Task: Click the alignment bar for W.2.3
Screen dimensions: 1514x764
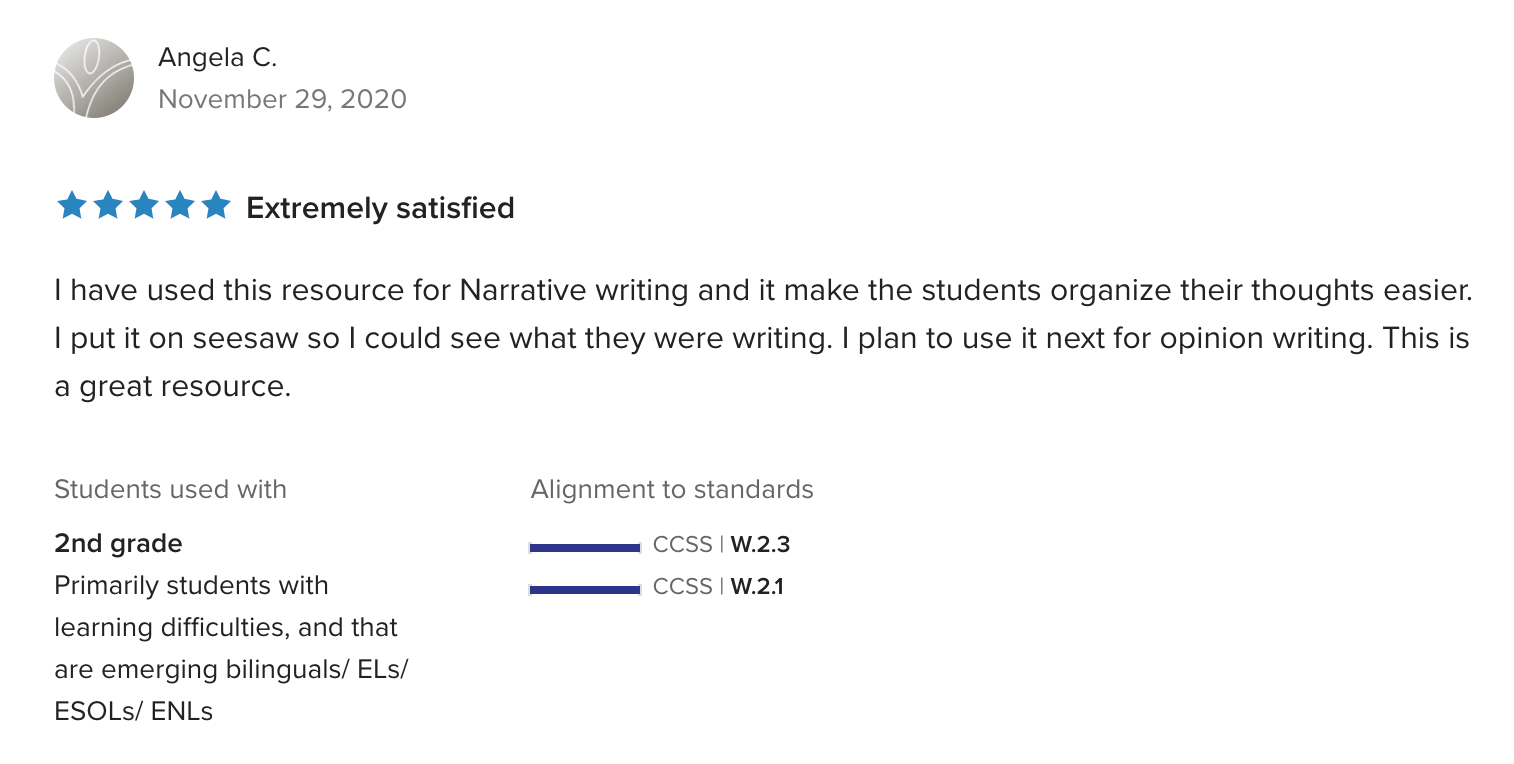Action: (585, 547)
